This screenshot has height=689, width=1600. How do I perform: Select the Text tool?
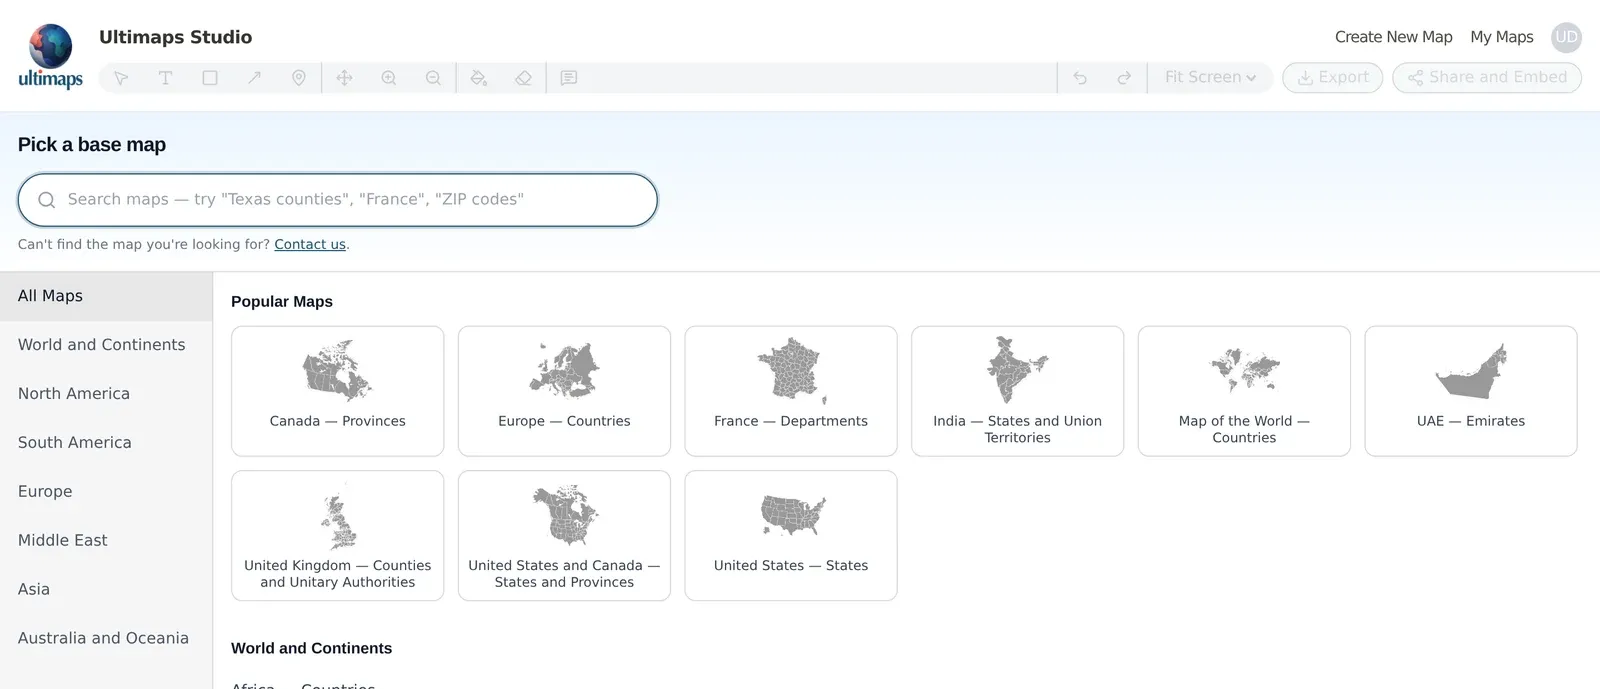click(166, 78)
